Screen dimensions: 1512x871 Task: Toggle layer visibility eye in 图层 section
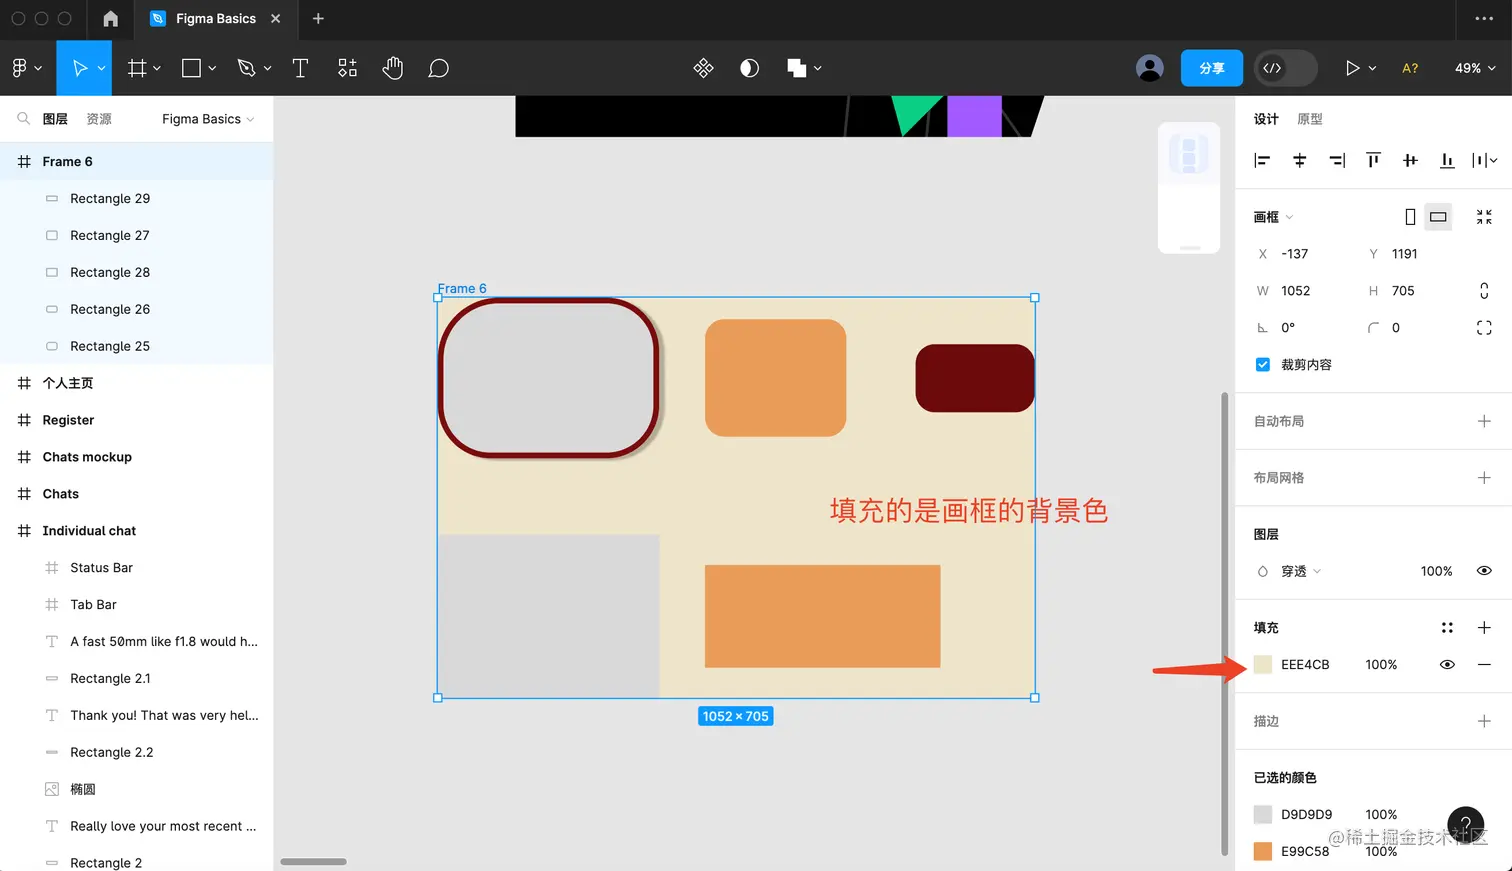click(1484, 571)
